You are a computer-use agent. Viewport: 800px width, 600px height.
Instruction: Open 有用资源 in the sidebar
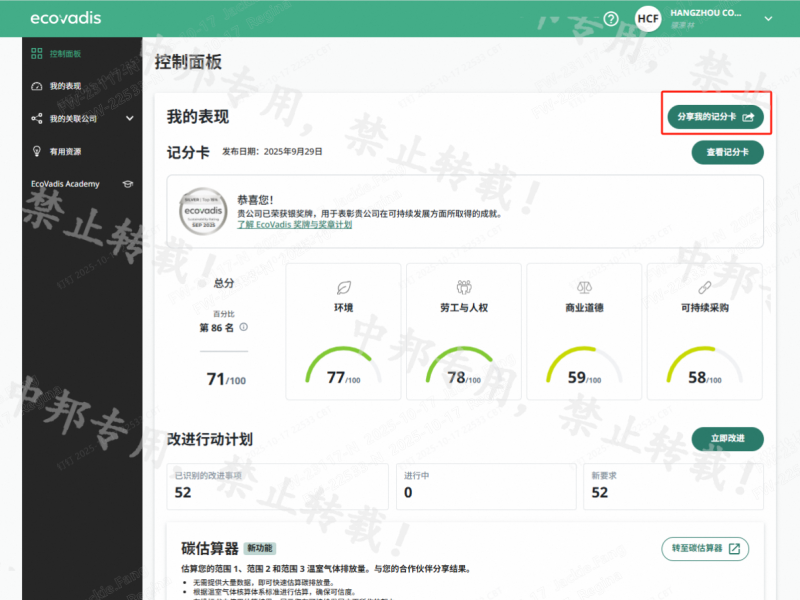64,152
